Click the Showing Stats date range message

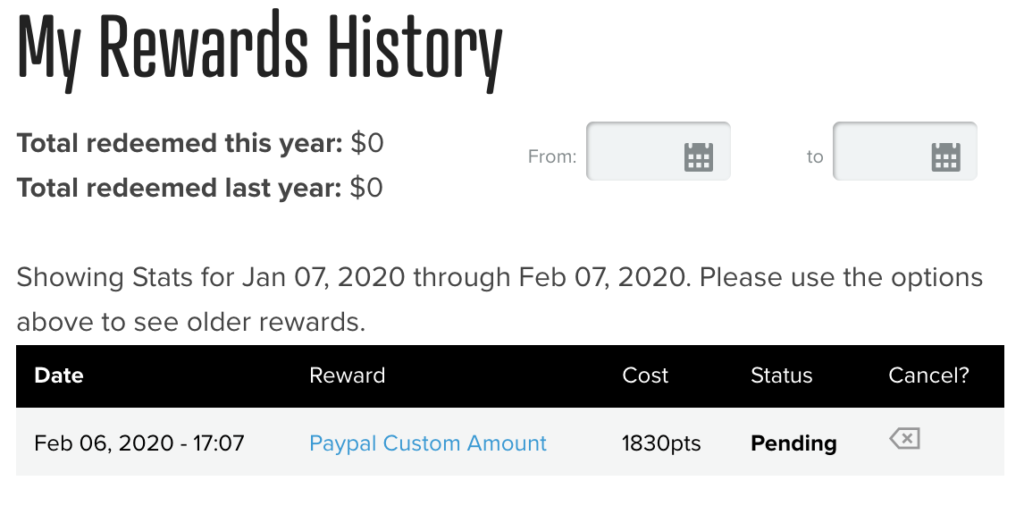tap(500, 300)
